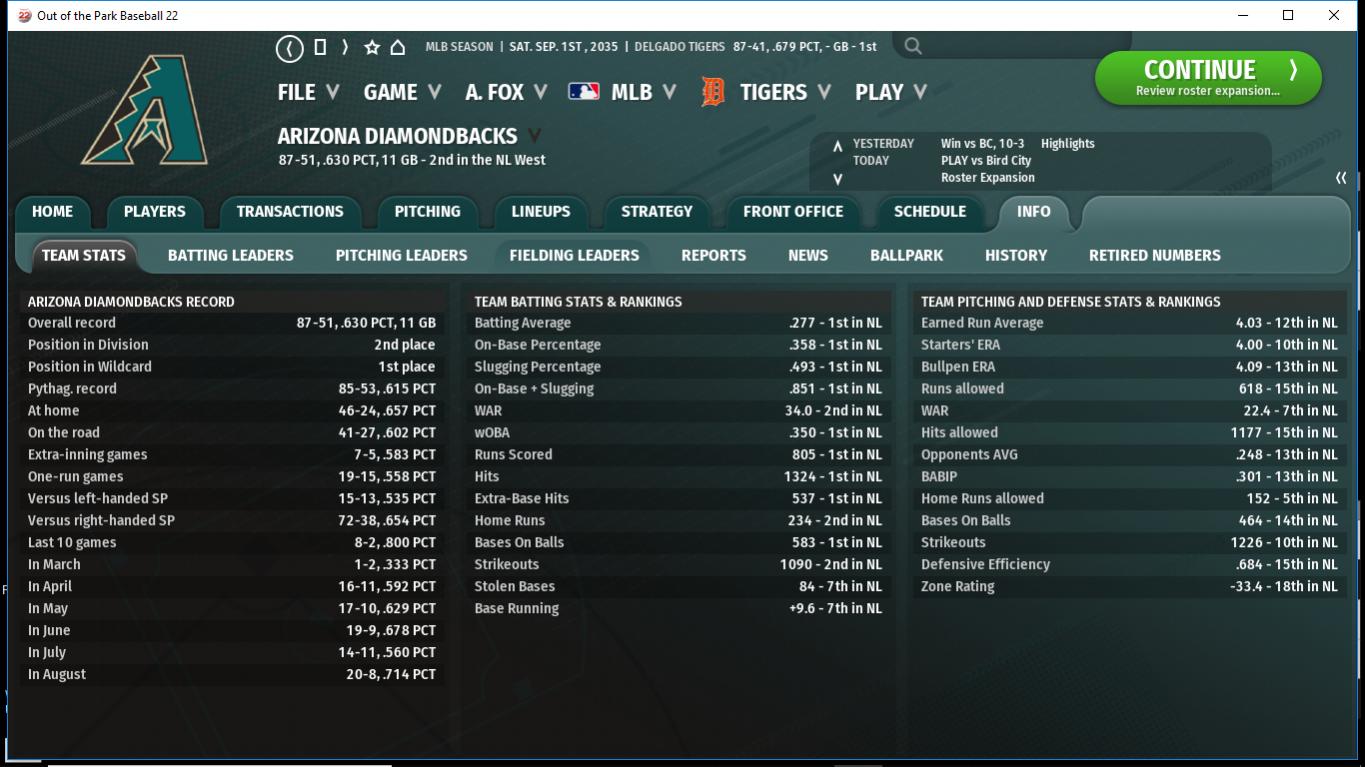Viewport: 1365px width, 767px height.
Task: Select the TEAM STATS subtab
Action: point(84,255)
